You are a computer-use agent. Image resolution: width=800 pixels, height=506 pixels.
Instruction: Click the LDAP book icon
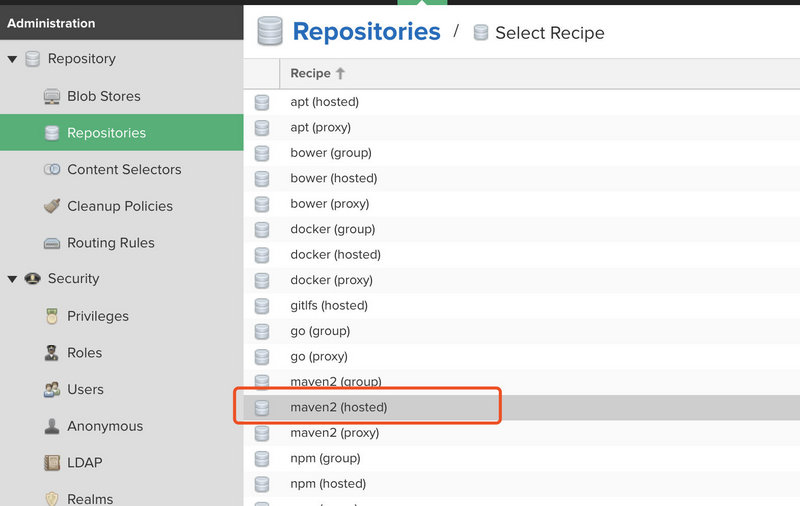52,463
